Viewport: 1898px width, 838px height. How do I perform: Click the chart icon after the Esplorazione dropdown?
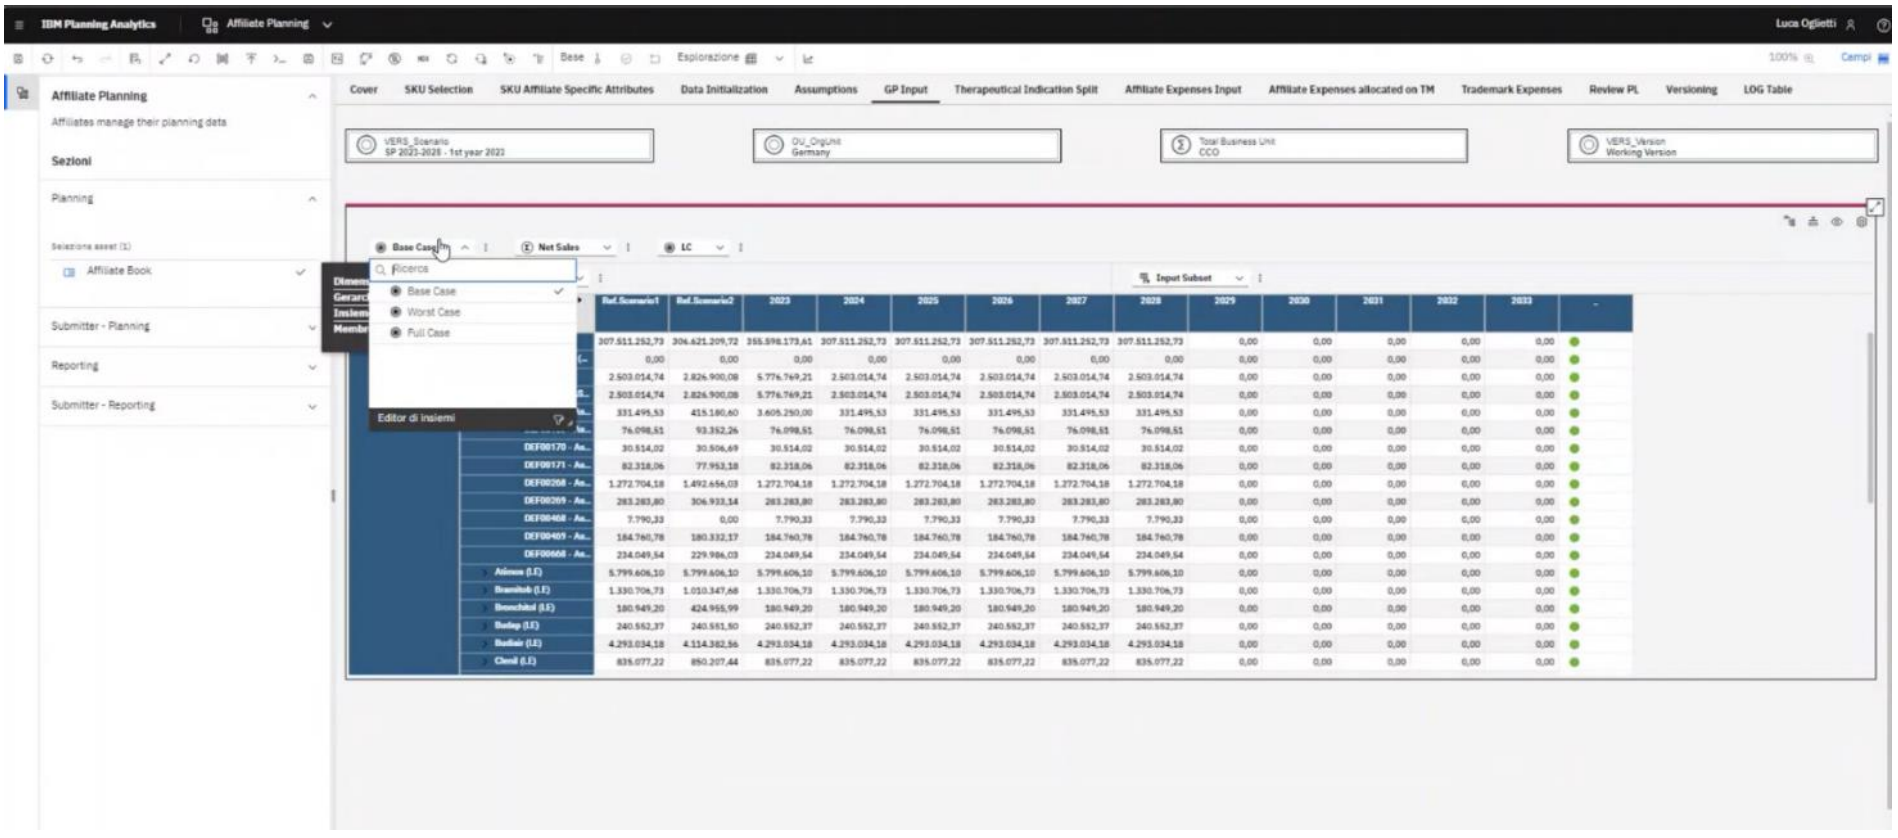(x=808, y=59)
